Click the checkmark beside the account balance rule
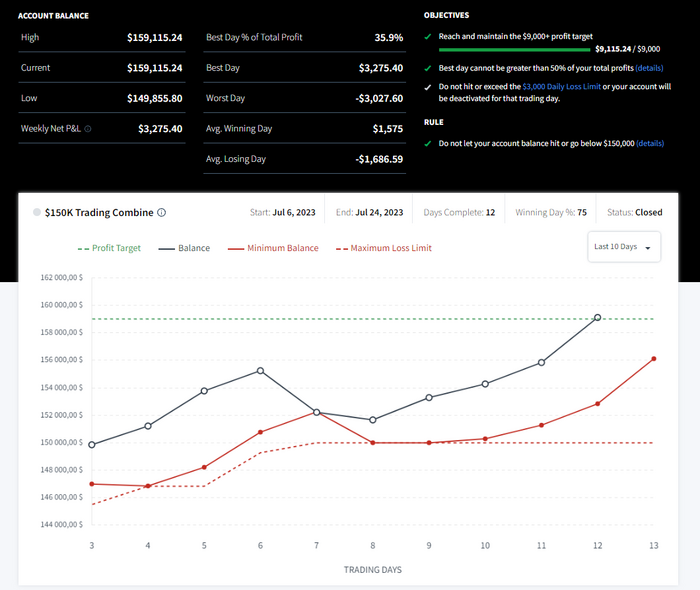The image size is (700, 590). 428,144
